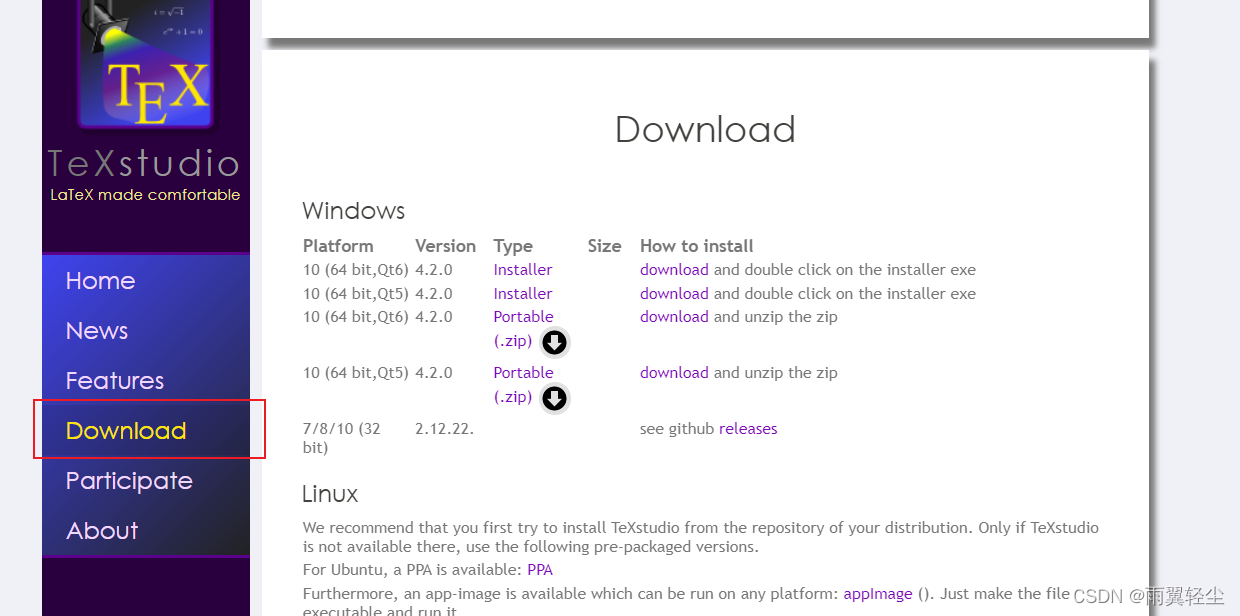This screenshot has height=616, width=1240.
Task: Click the Size column header
Action: point(604,246)
